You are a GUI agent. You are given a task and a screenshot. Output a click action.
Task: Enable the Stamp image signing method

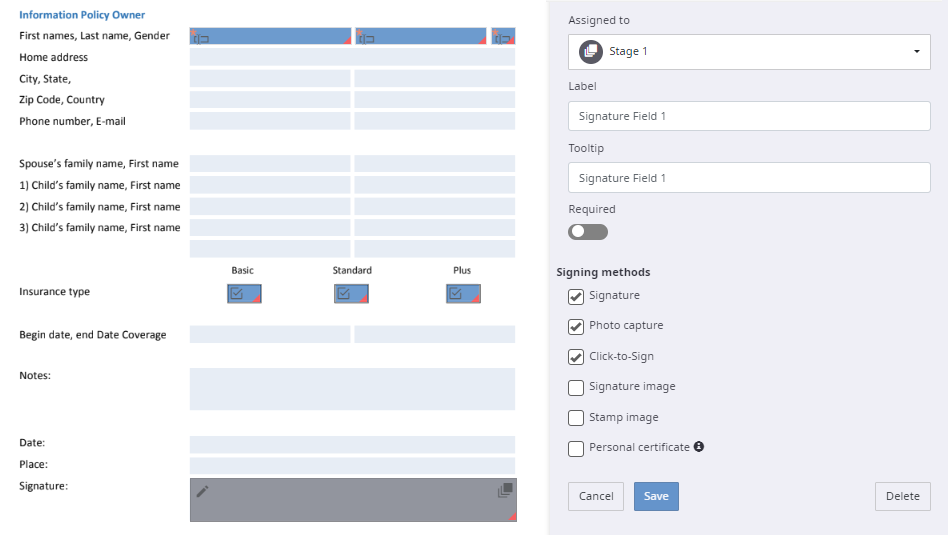tap(576, 418)
